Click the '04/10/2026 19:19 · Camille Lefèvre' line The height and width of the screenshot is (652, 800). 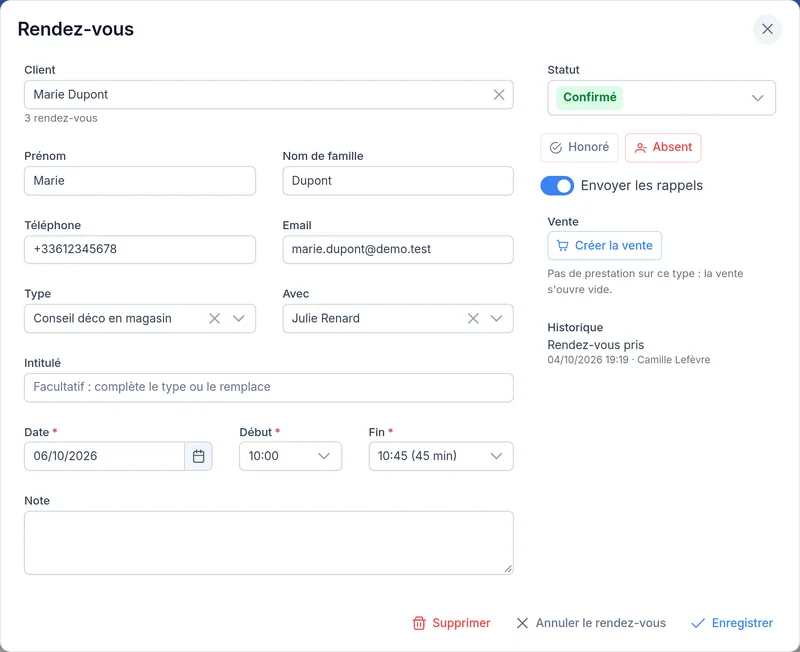pos(629,360)
